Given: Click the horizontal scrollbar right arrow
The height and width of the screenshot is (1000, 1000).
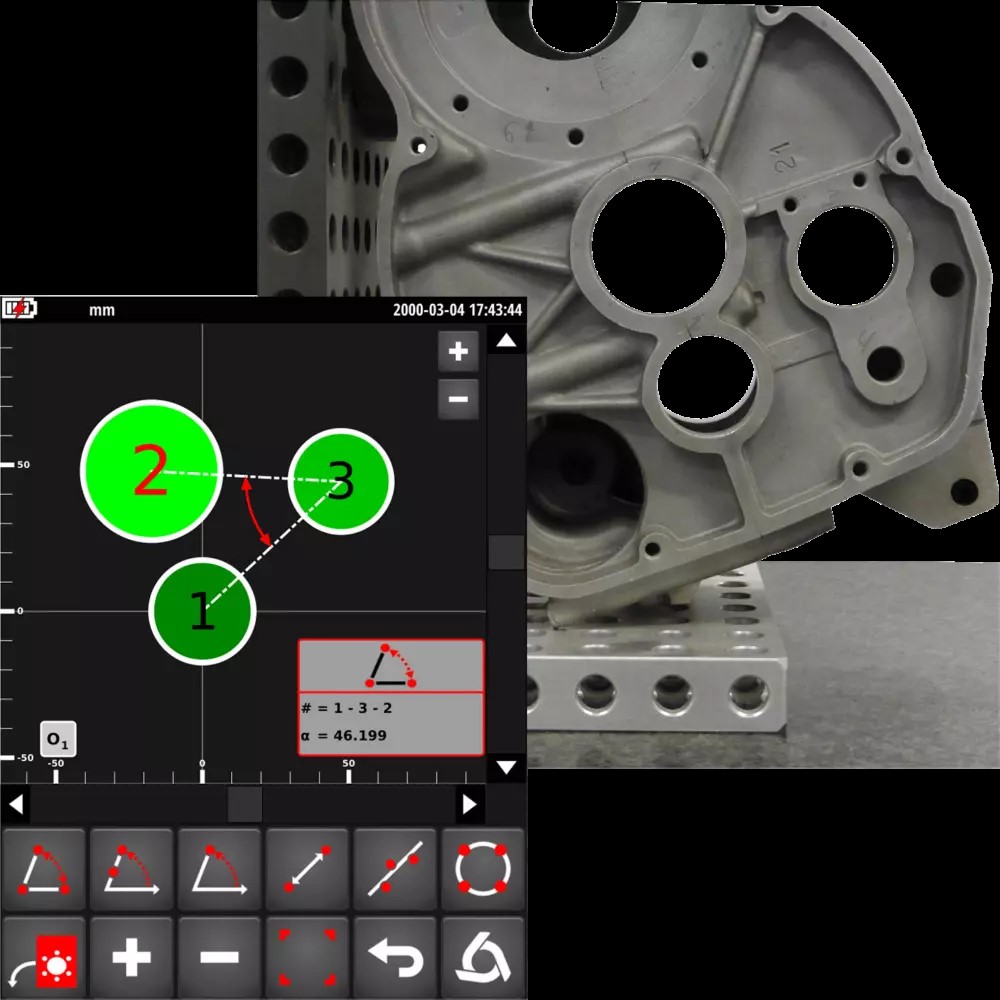Looking at the screenshot, I should click(469, 805).
